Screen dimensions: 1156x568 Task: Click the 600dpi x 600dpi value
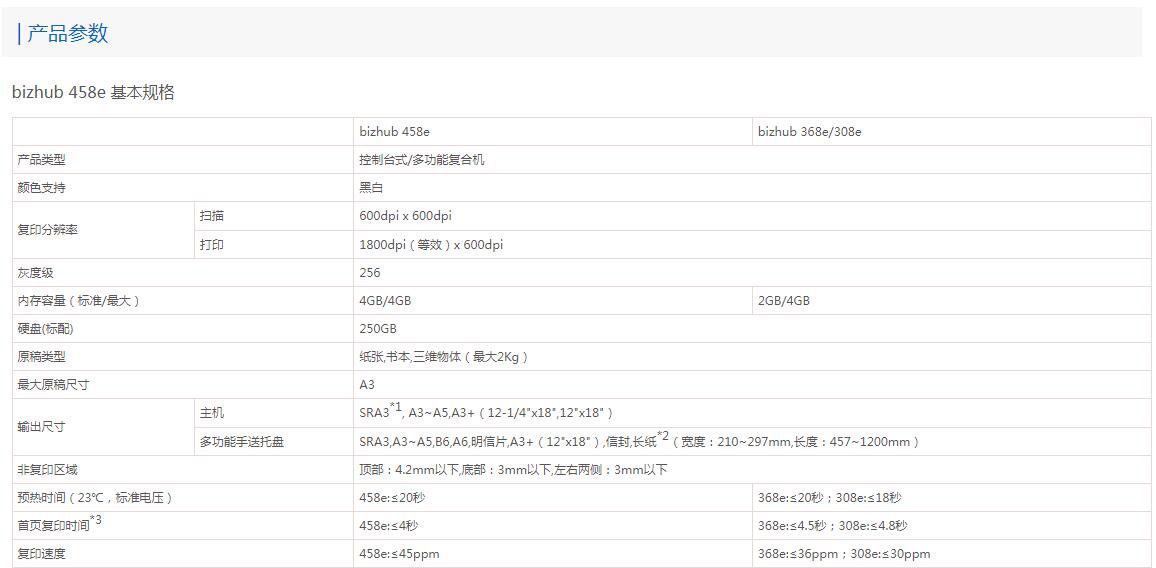[x=405, y=216]
